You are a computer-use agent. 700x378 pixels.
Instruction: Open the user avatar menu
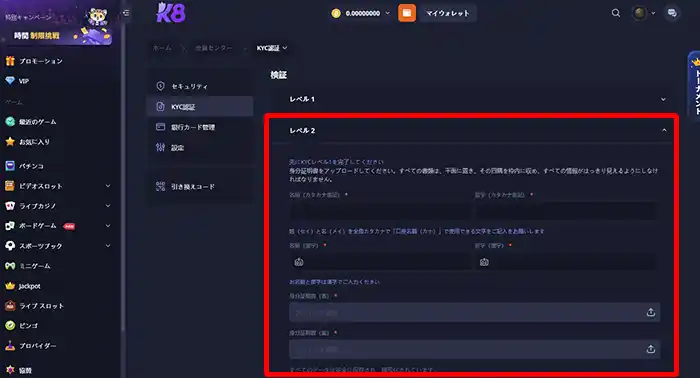pos(643,13)
